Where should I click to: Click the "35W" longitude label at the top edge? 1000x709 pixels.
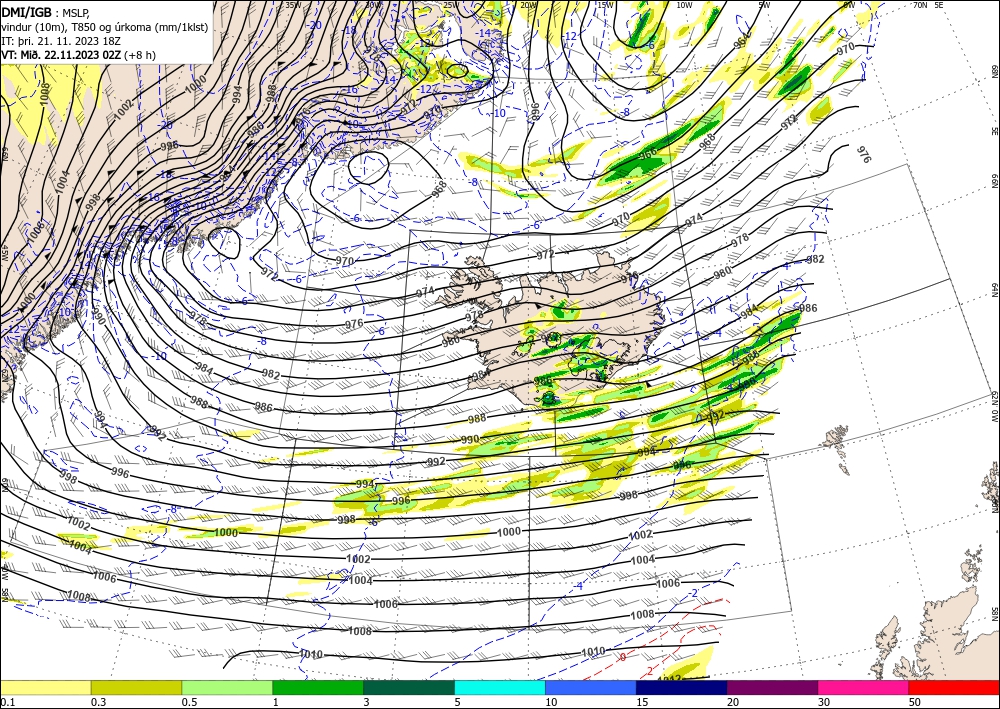coord(293,5)
